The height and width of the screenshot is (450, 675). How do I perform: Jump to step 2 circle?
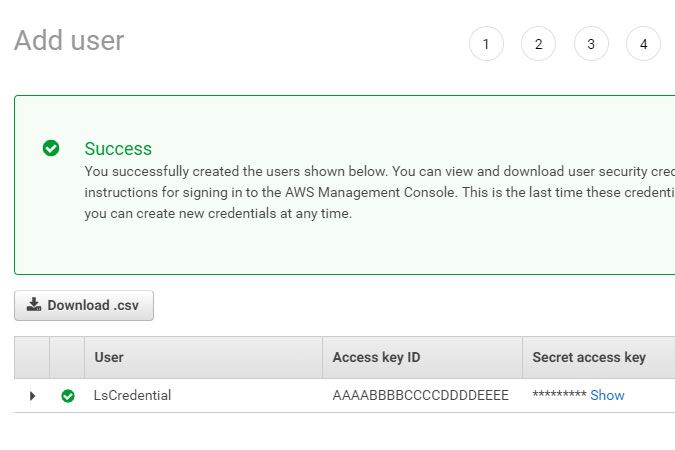tap(538, 44)
